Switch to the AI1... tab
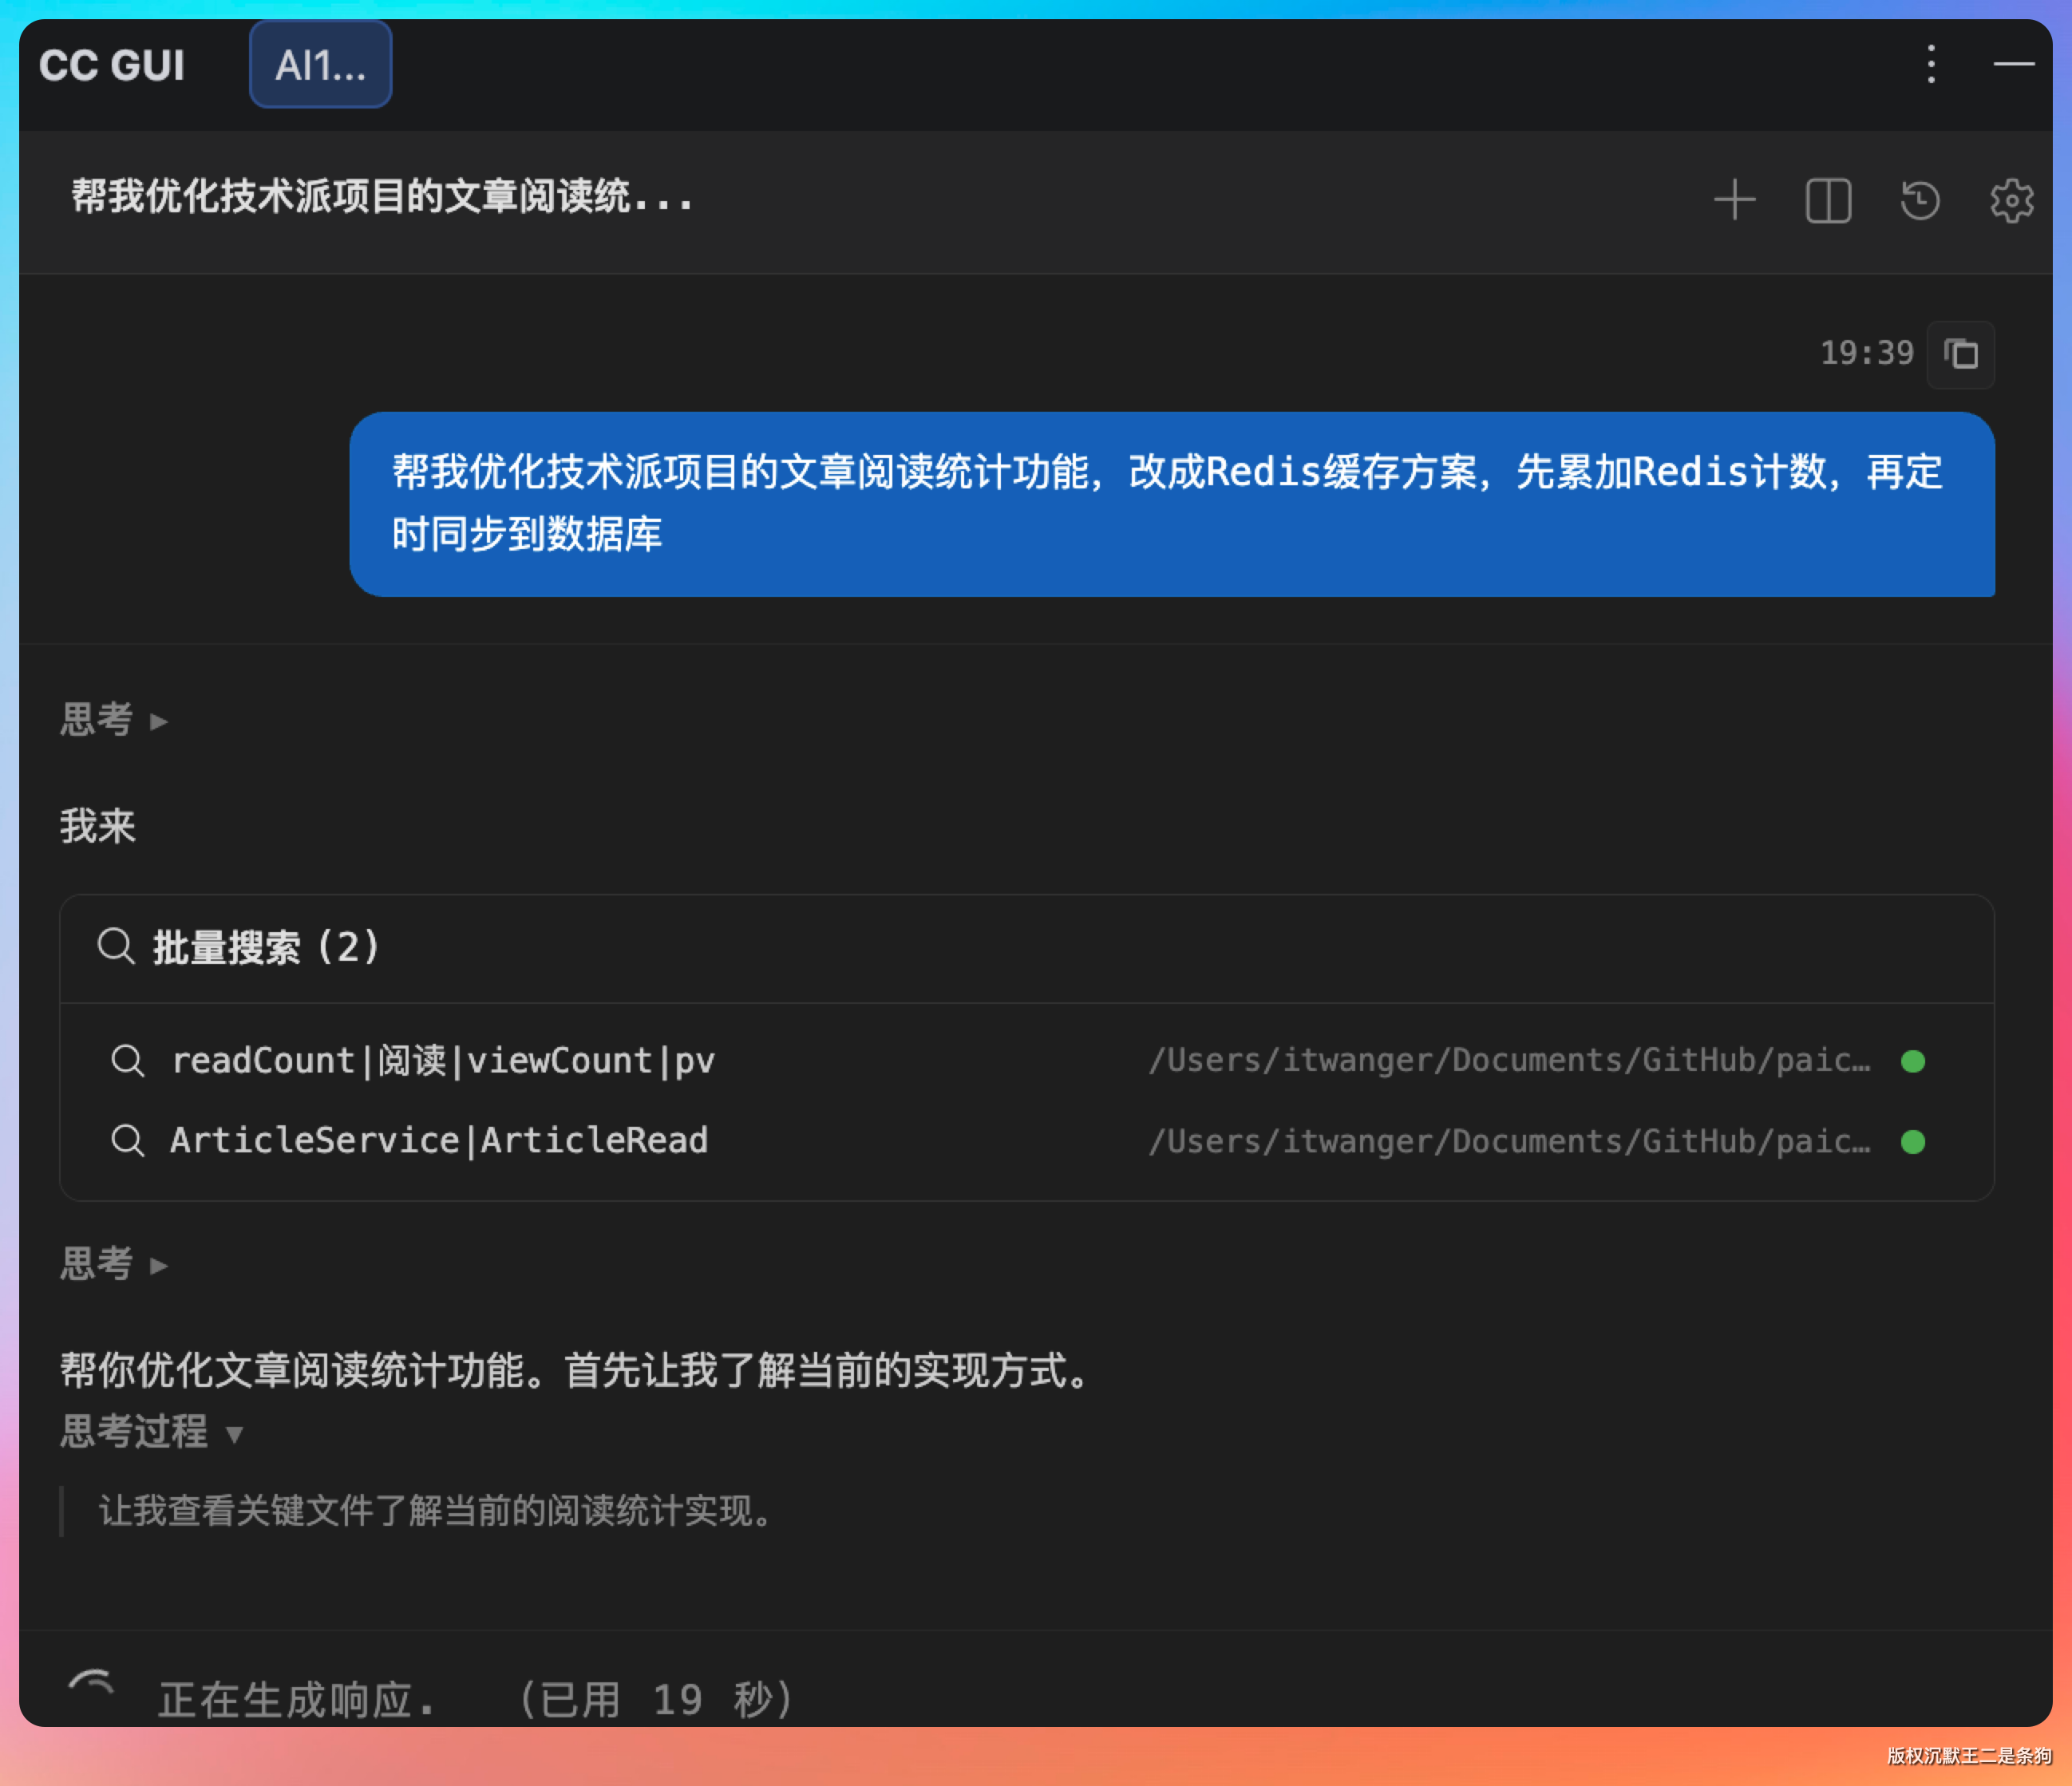The height and width of the screenshot is (1786, 2072). (x=320, y=65)
